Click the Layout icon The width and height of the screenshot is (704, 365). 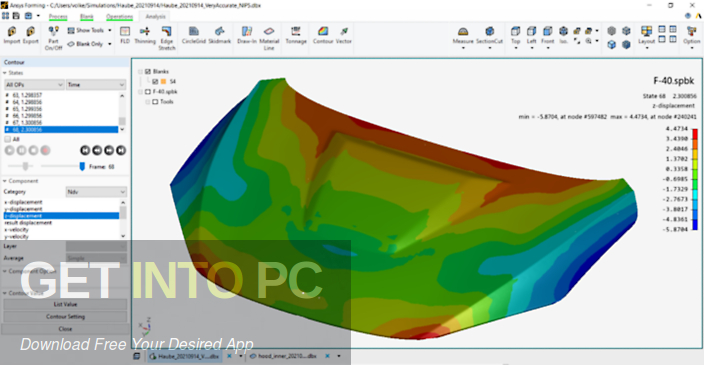pos(647,31)
